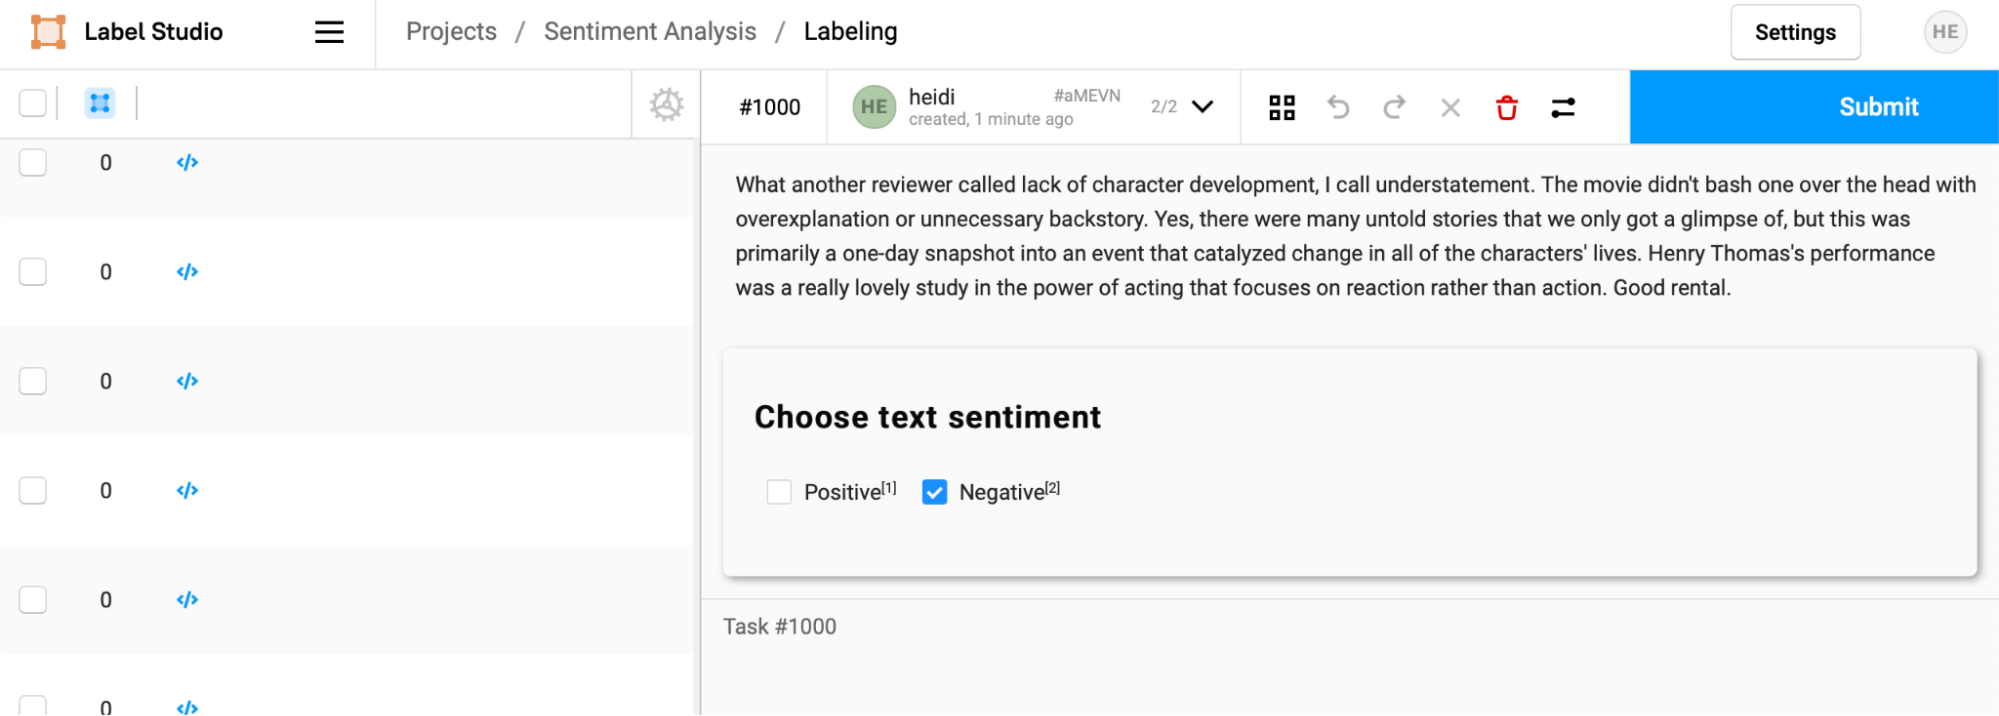Viewport: 1999px width, 716px height.
Task: Open the gear settings in task list
Action: click(x=666, y=104)
